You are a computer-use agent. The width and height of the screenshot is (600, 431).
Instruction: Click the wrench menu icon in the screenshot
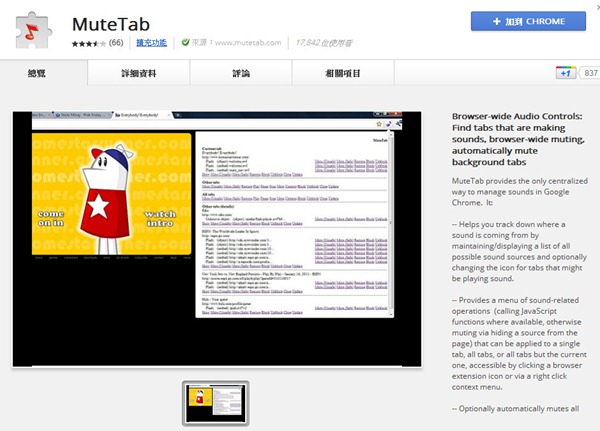(x=399, y=123)
